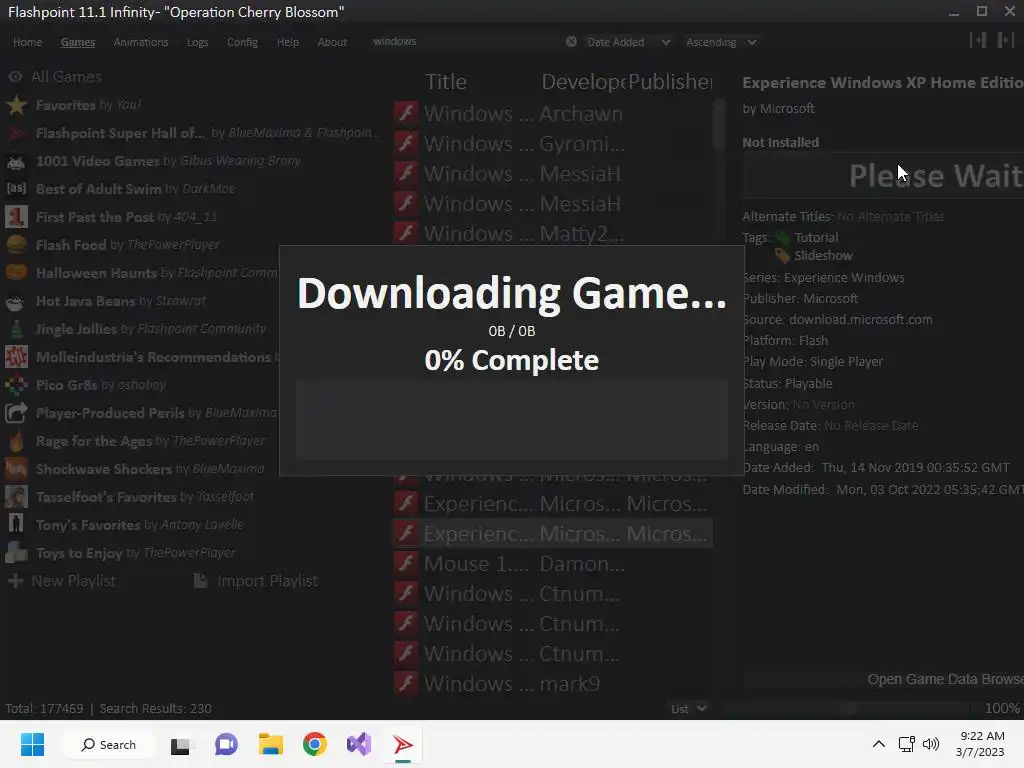Switch to the Games tab

click(x=78, y=42)
